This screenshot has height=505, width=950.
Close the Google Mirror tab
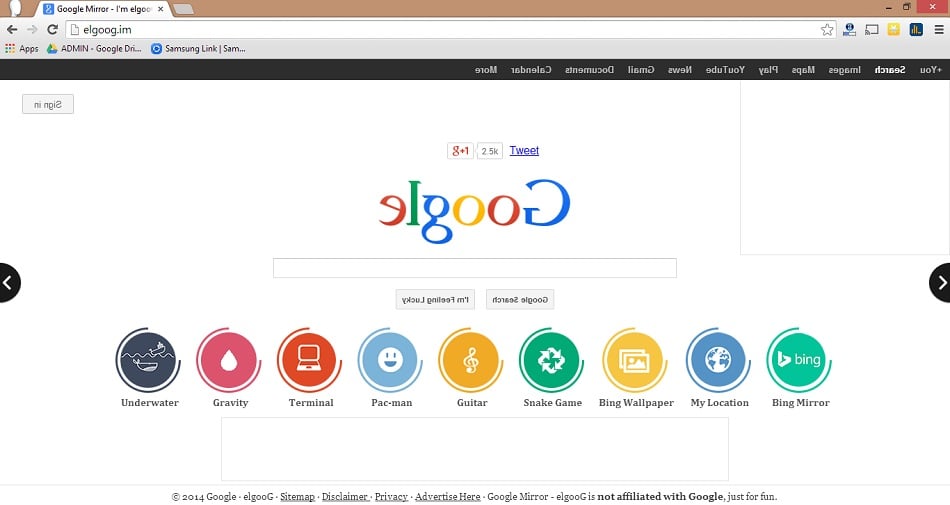tap(161, 9)
